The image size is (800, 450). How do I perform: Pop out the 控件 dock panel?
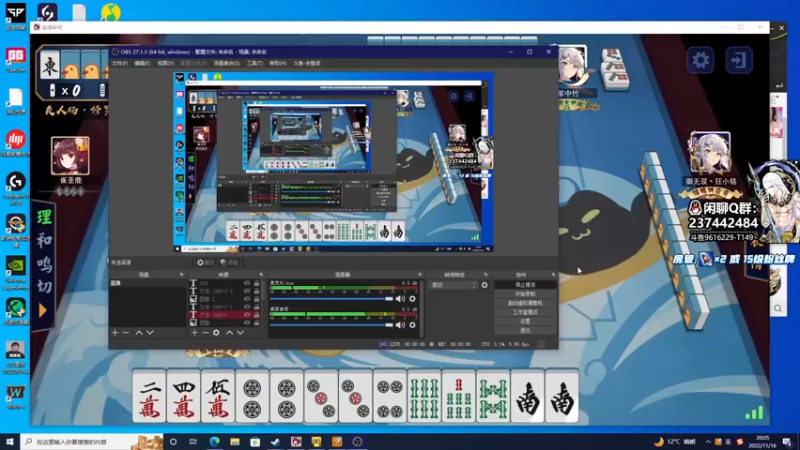tap(553, 274)
